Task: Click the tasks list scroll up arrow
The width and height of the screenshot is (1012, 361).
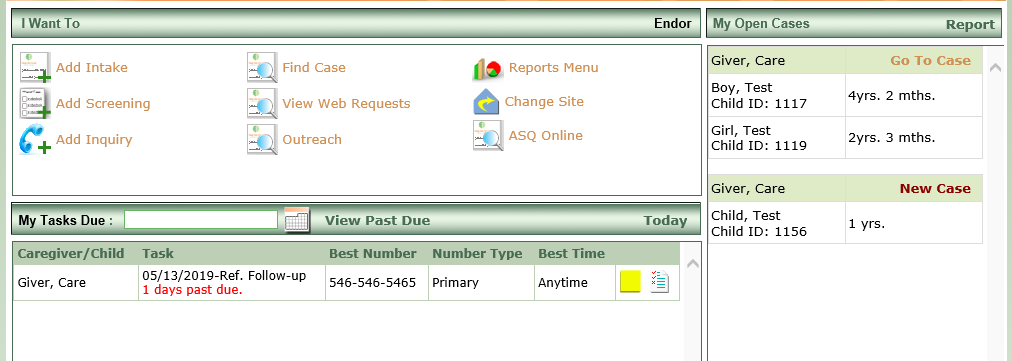Action: tap(692, 263)
